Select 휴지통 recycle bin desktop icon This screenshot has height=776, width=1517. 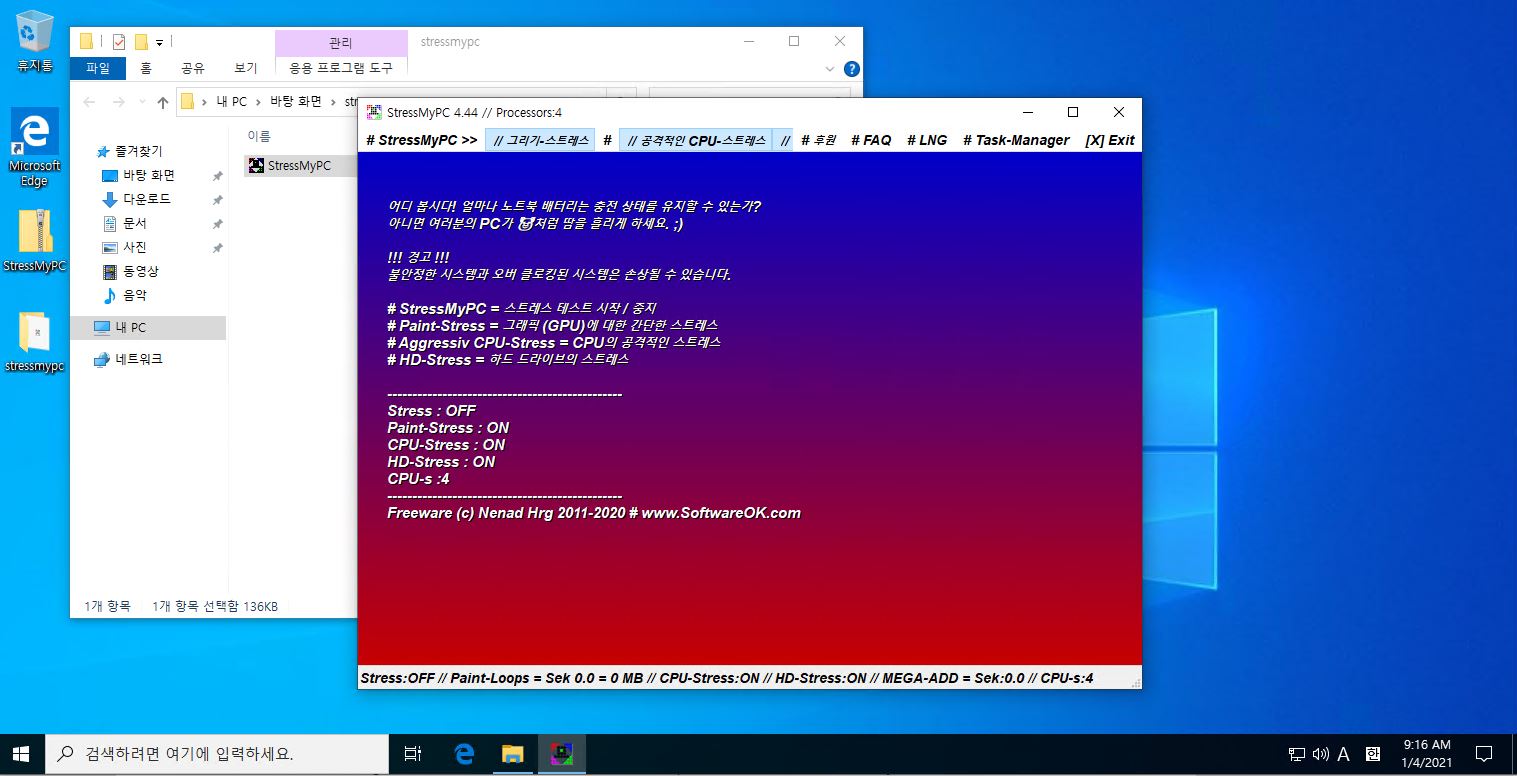(35, 42)
